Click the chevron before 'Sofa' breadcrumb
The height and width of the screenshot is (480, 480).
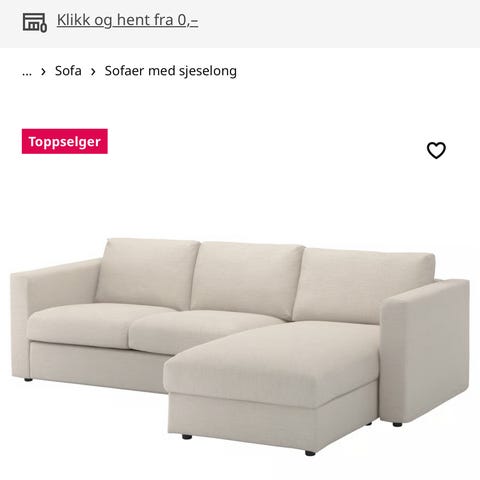pyautogui.click(x=43, y=71)
